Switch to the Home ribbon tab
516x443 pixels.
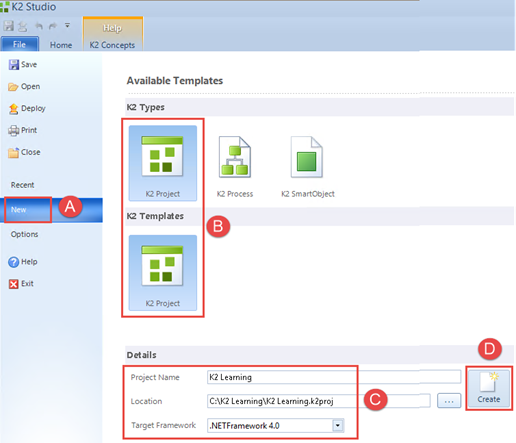coord(61,45)
